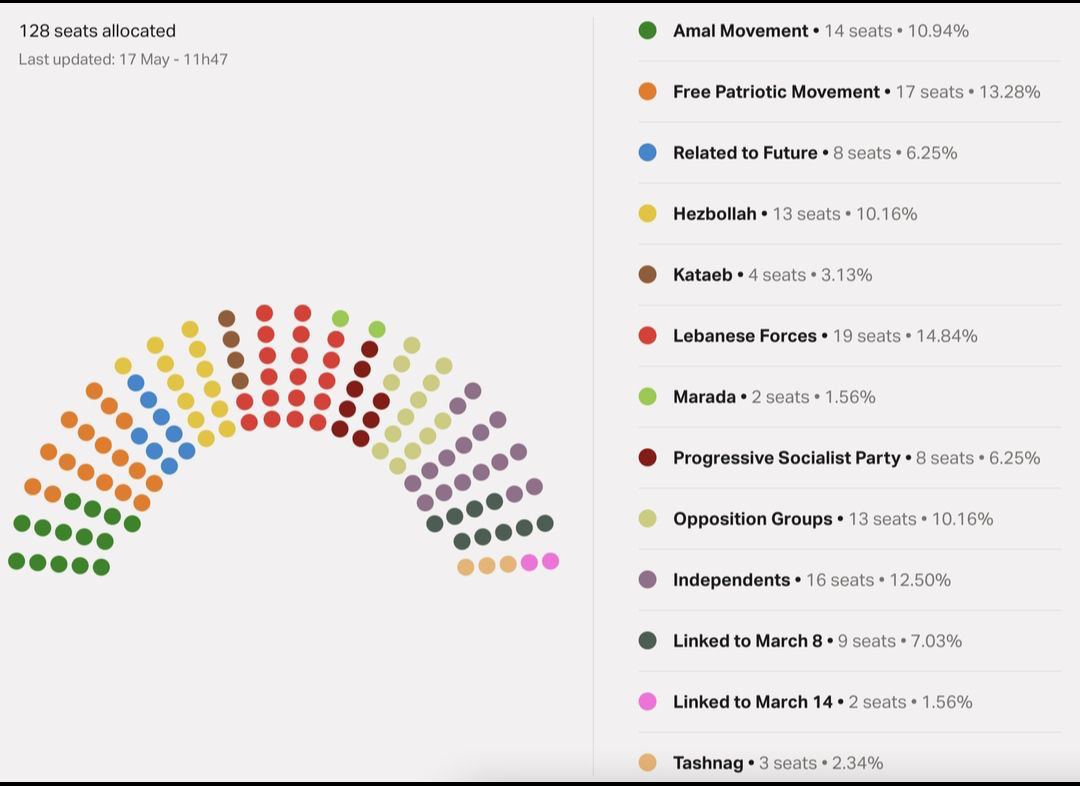Click the 128 seats allocated heading

pyautogui.click(x=97, y=31)
